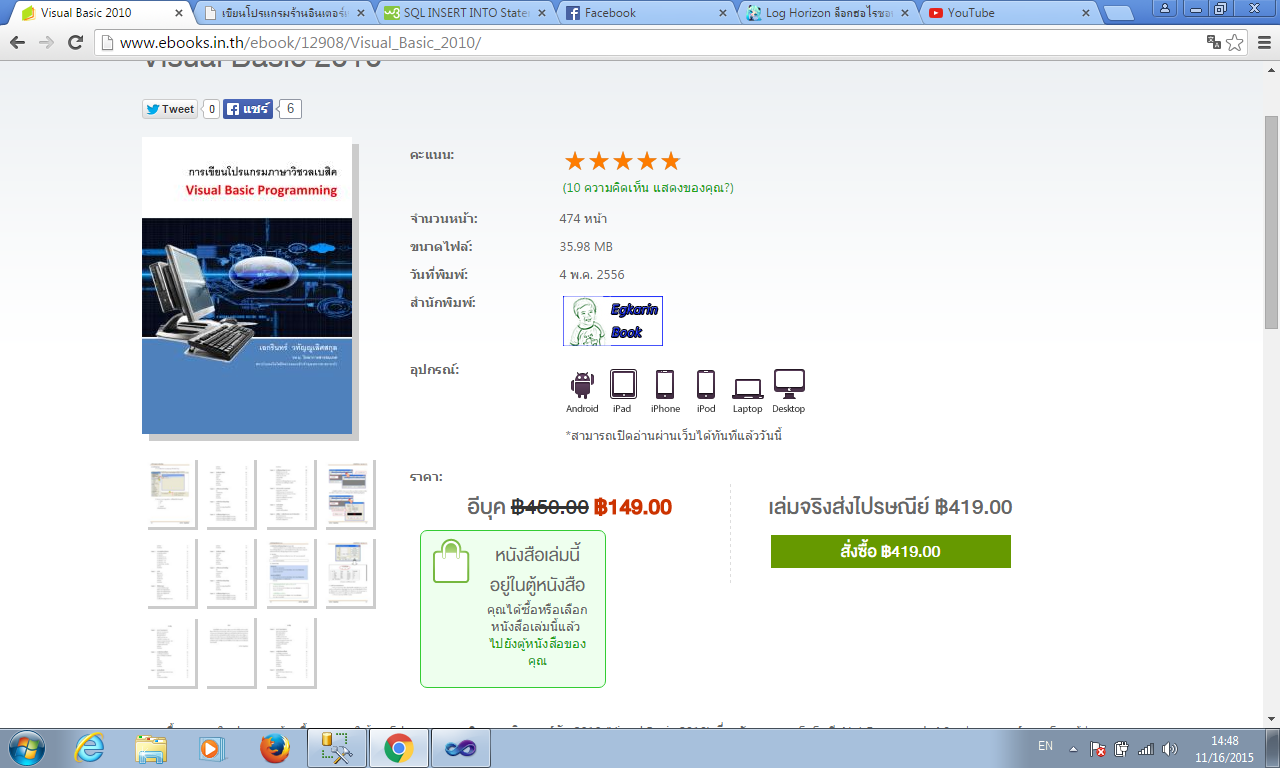Select the iPad device icon
This screenshot has width=1280, height=768.
point(622,391)
